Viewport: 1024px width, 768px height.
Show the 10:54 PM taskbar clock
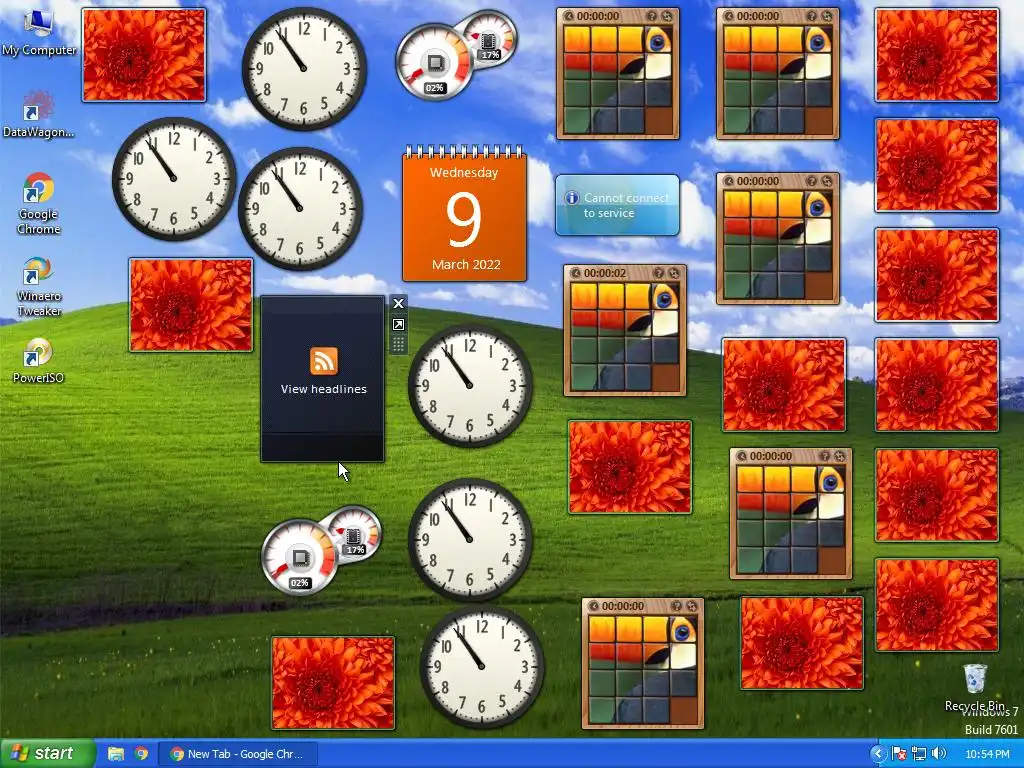point(987,754)
